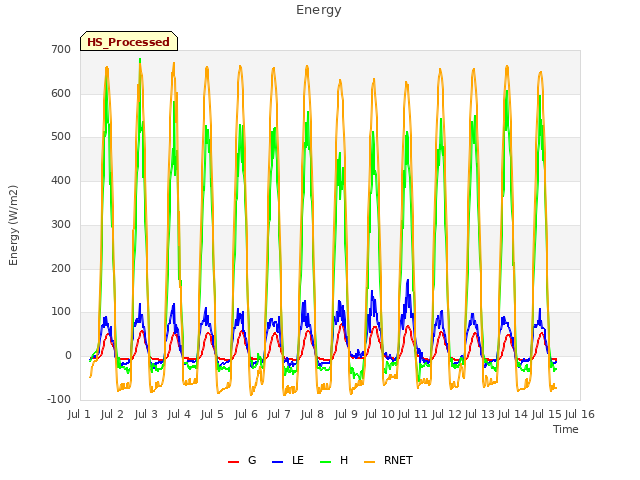Click the 500 y-axis tick label

[61, 137]
